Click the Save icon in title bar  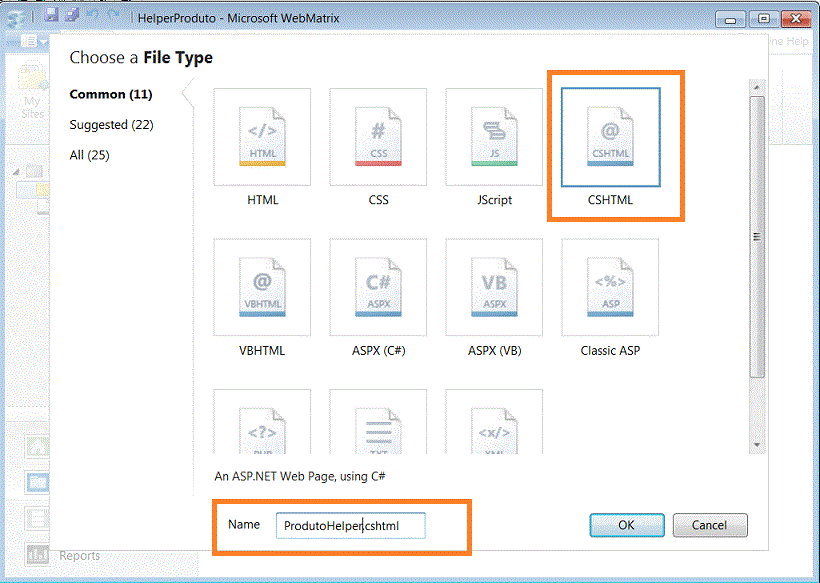tap(51, 14)
